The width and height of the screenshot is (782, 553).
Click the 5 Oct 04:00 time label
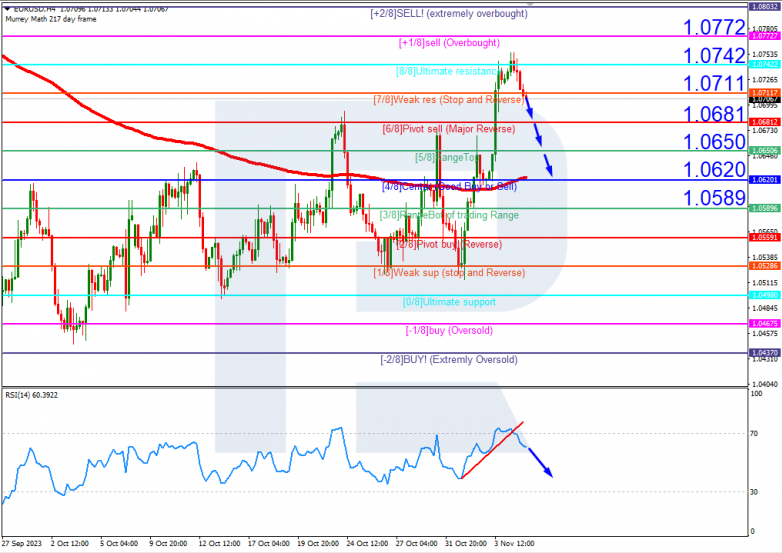point(119,544)
